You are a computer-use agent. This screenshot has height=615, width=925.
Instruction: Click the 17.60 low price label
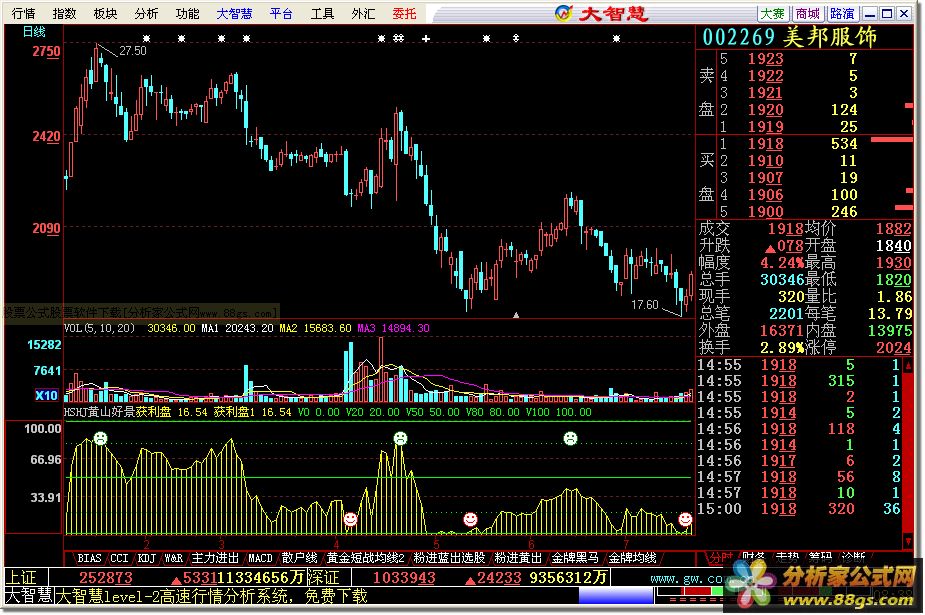(x=644, y=305)
